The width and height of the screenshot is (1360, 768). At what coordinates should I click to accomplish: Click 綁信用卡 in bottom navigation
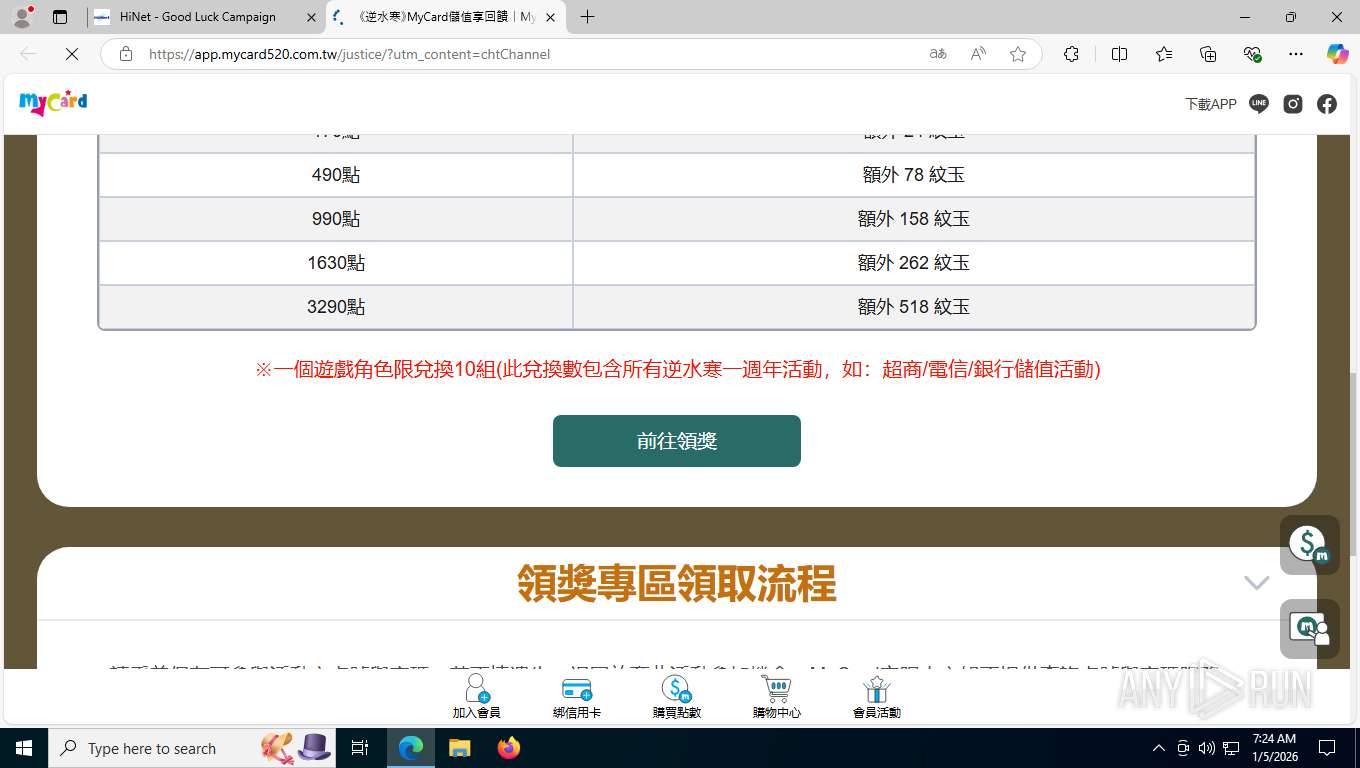click(577, 696)
